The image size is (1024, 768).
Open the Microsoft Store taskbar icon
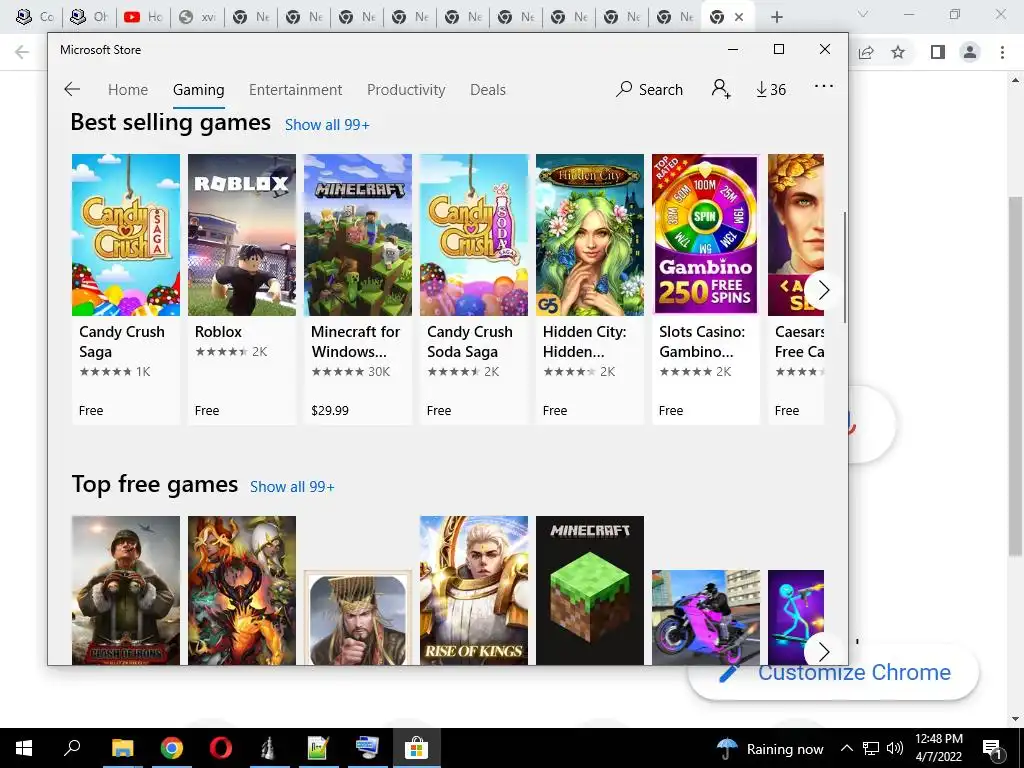416,748
